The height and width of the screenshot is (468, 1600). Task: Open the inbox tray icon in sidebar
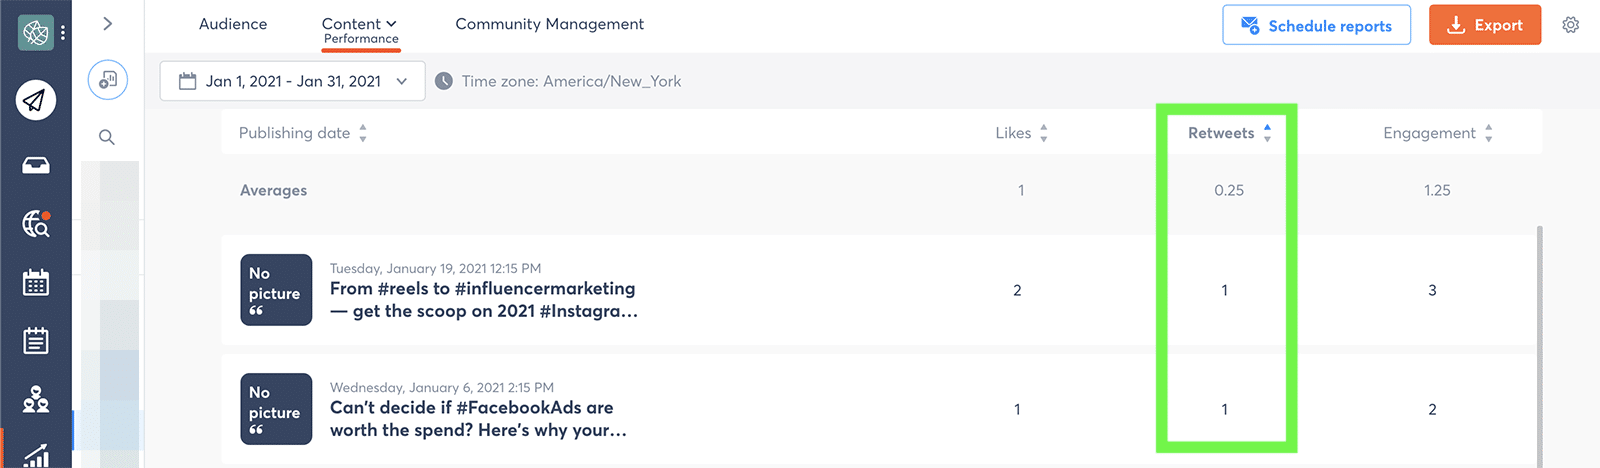[x=36, y=165]
